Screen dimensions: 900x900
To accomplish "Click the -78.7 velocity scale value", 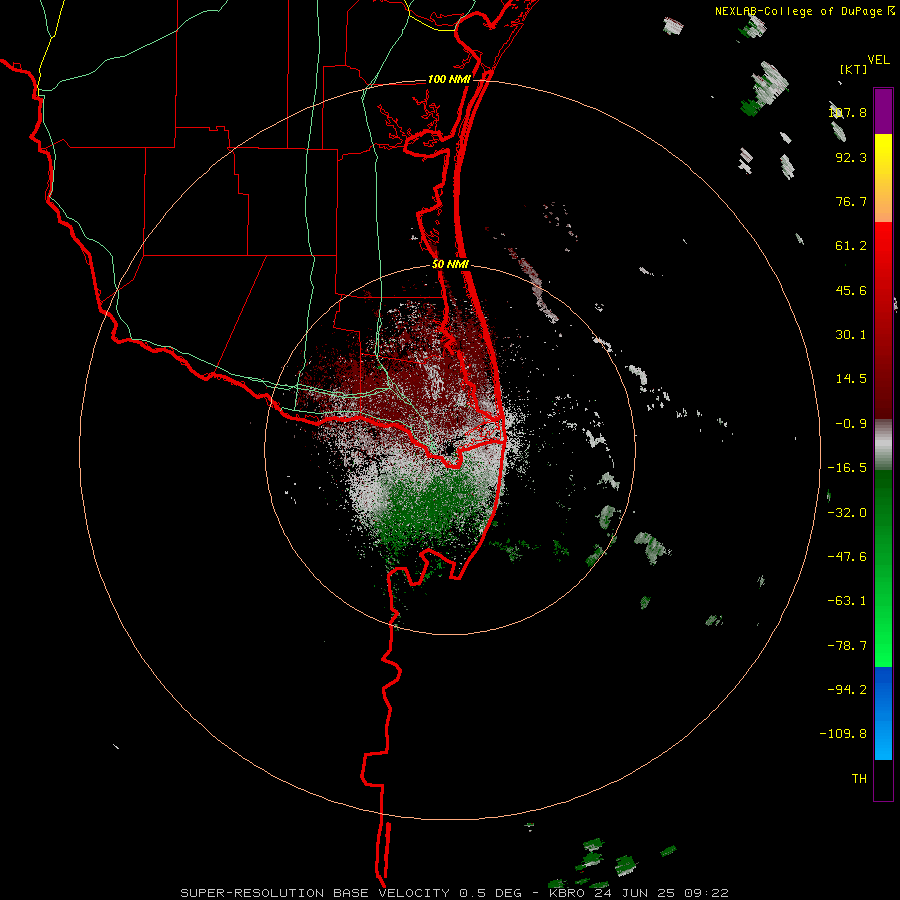I will point(847,646).
